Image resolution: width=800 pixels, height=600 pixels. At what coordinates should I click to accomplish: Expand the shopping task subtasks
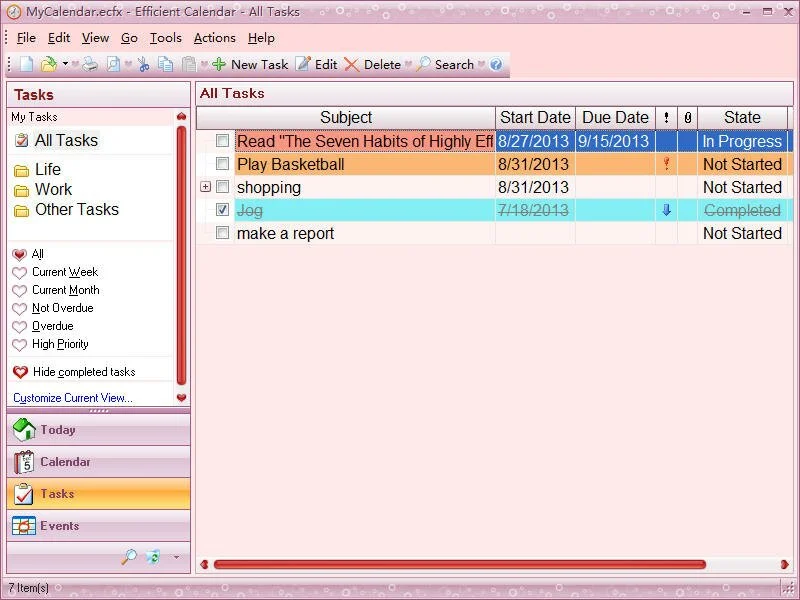coord(205,187)
